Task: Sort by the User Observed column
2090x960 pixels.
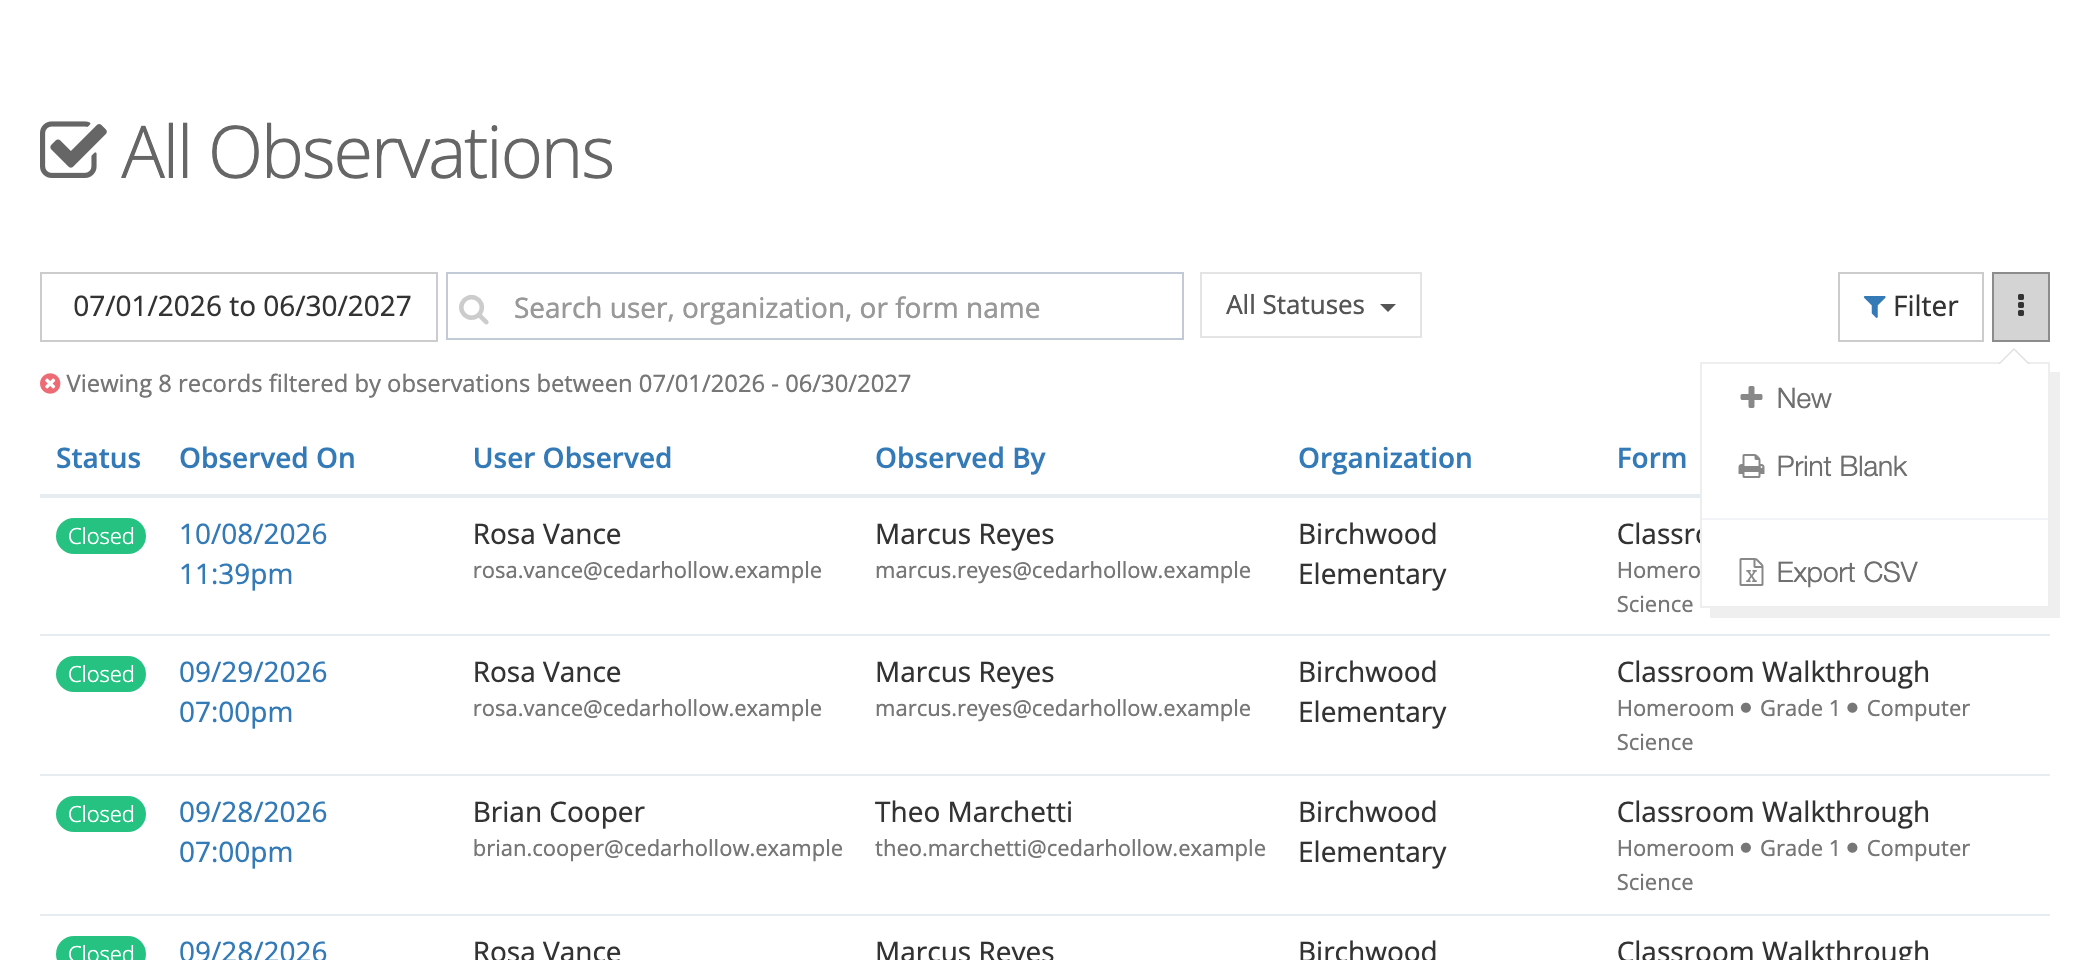Action: tap(572, 458)
